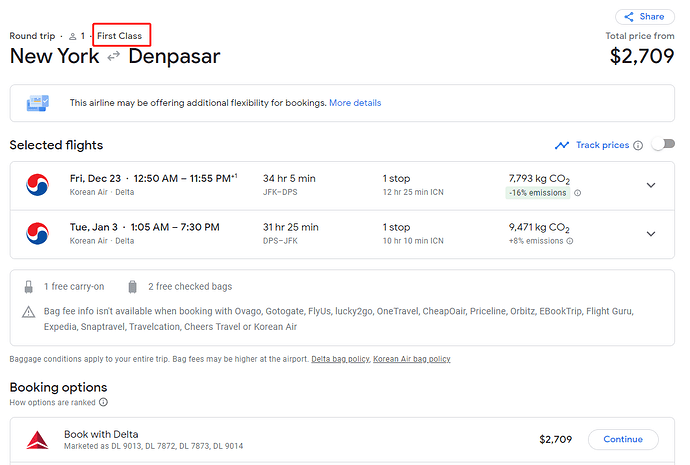Click the bag fee warning triangle icon
The image size is (690, 465).
click(x=29, y=312)
